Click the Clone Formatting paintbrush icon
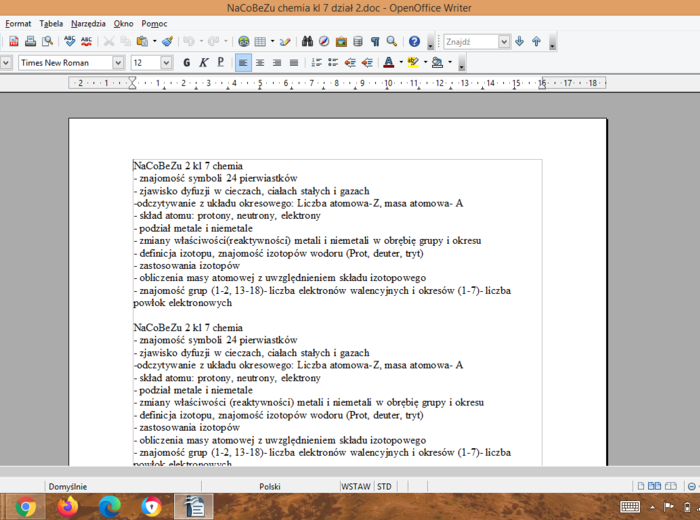Image resolution: width=700 pixels, height=520 pixels. tap(167, 42)
